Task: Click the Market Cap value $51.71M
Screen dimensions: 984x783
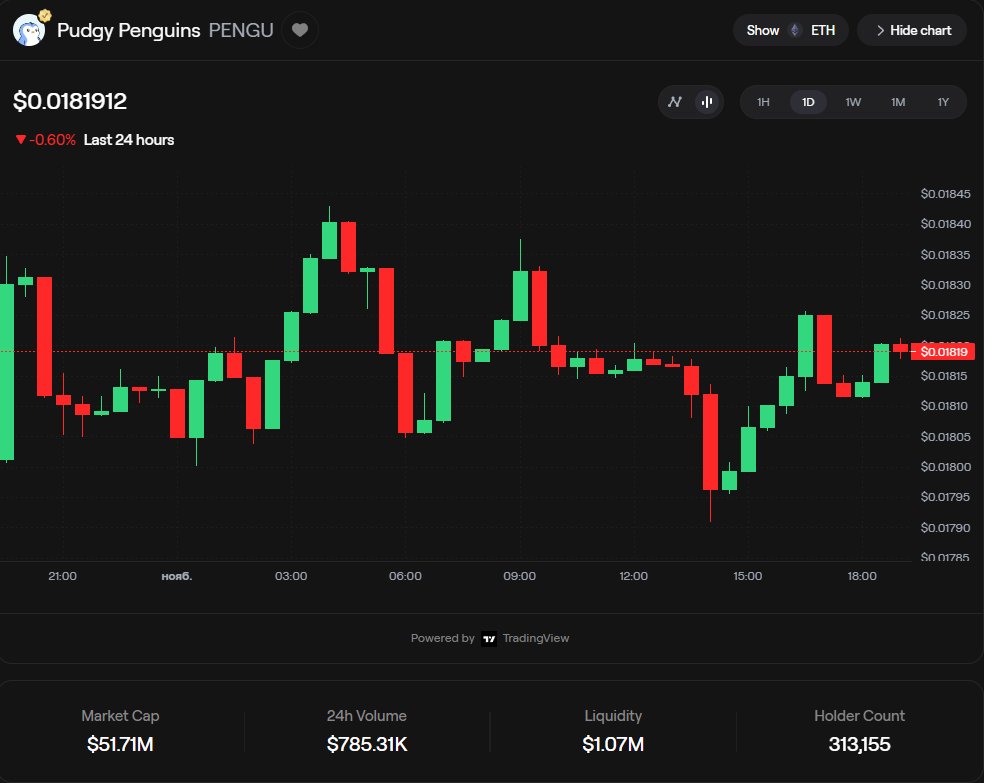Action: coord(120,744)
